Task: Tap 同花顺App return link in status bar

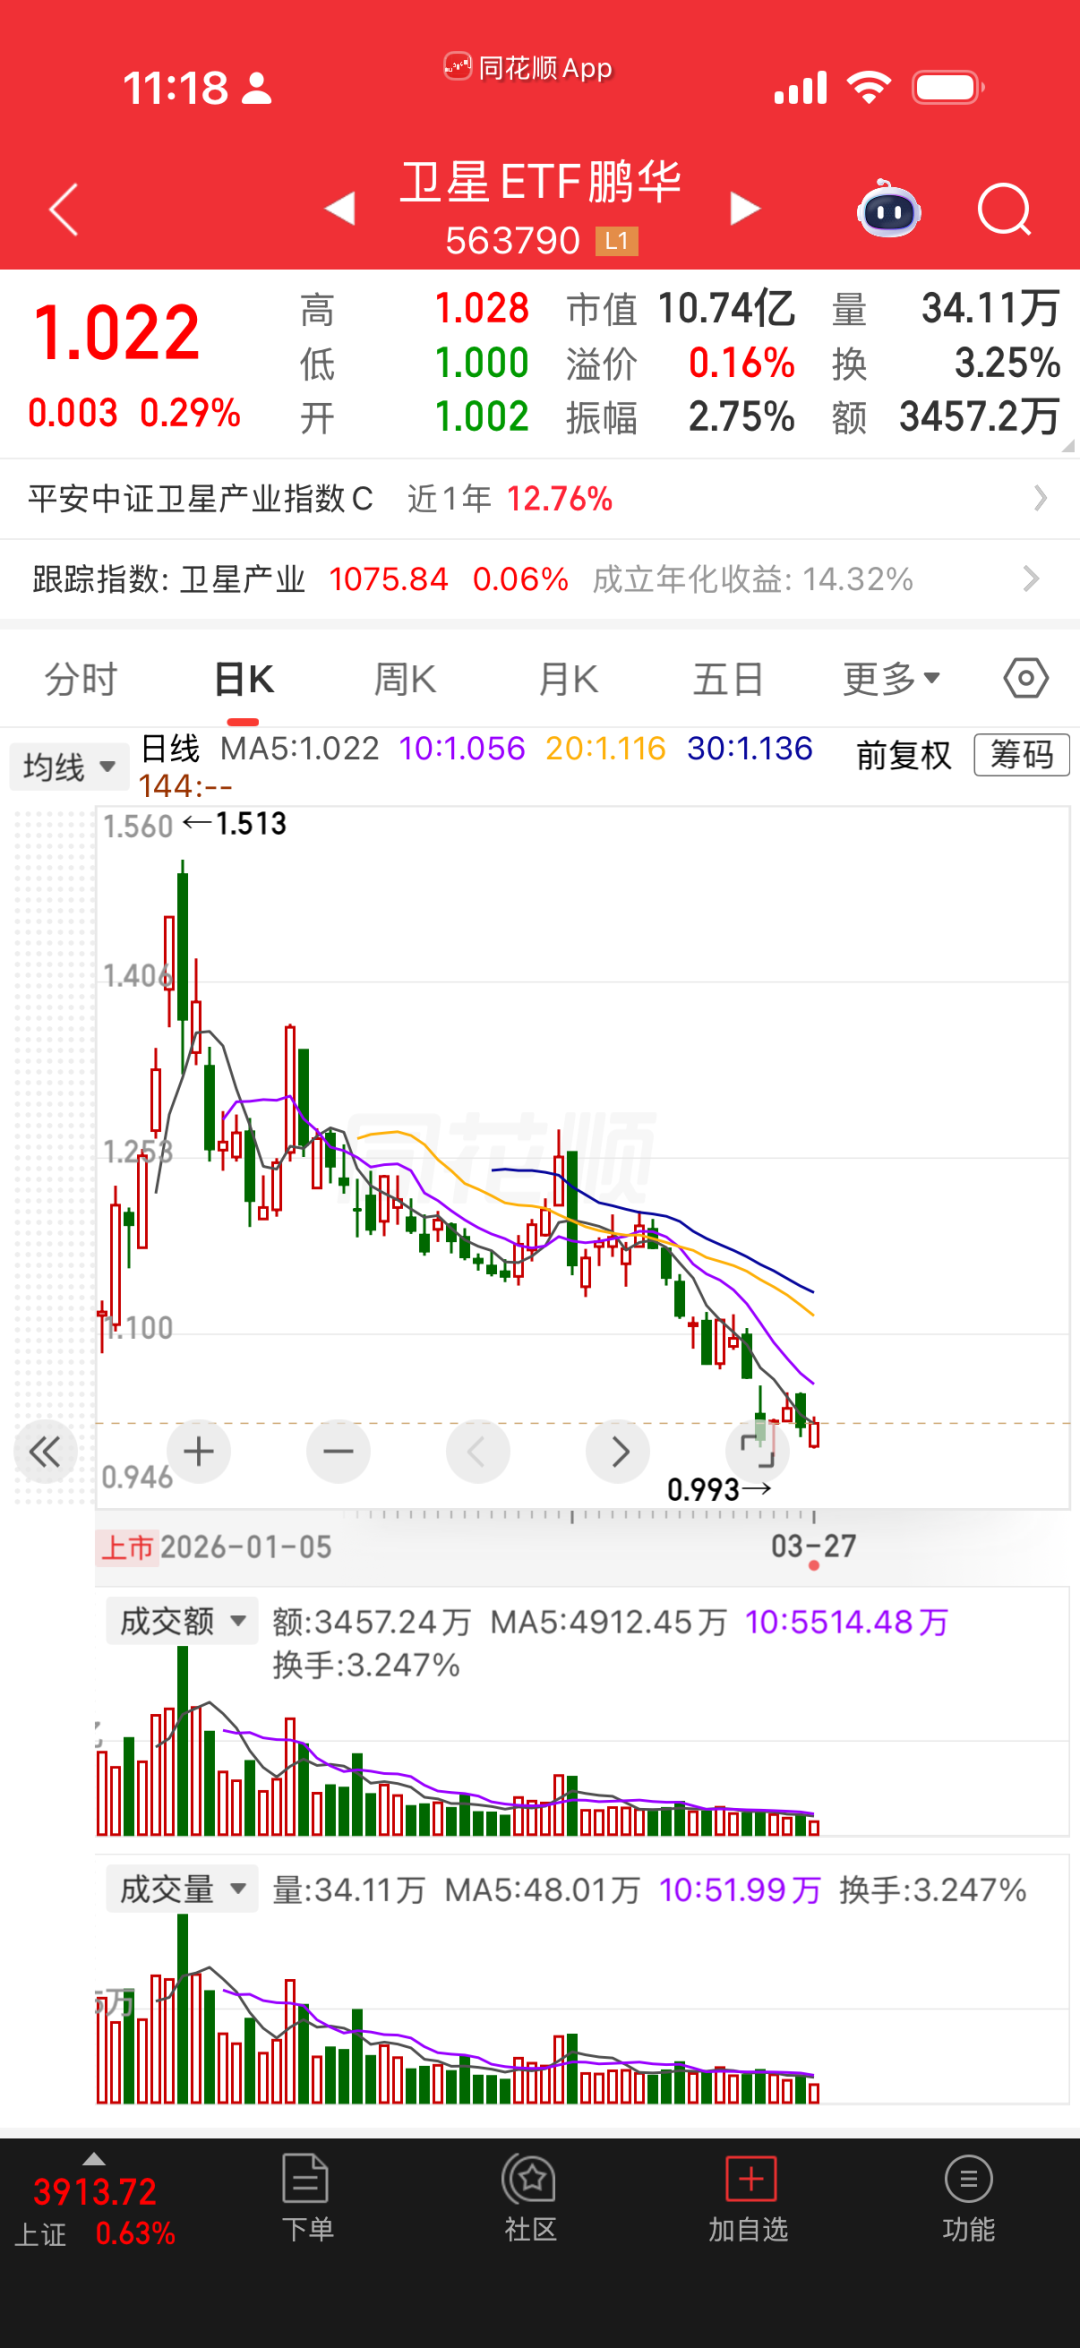Action: (x=528, y=68)
